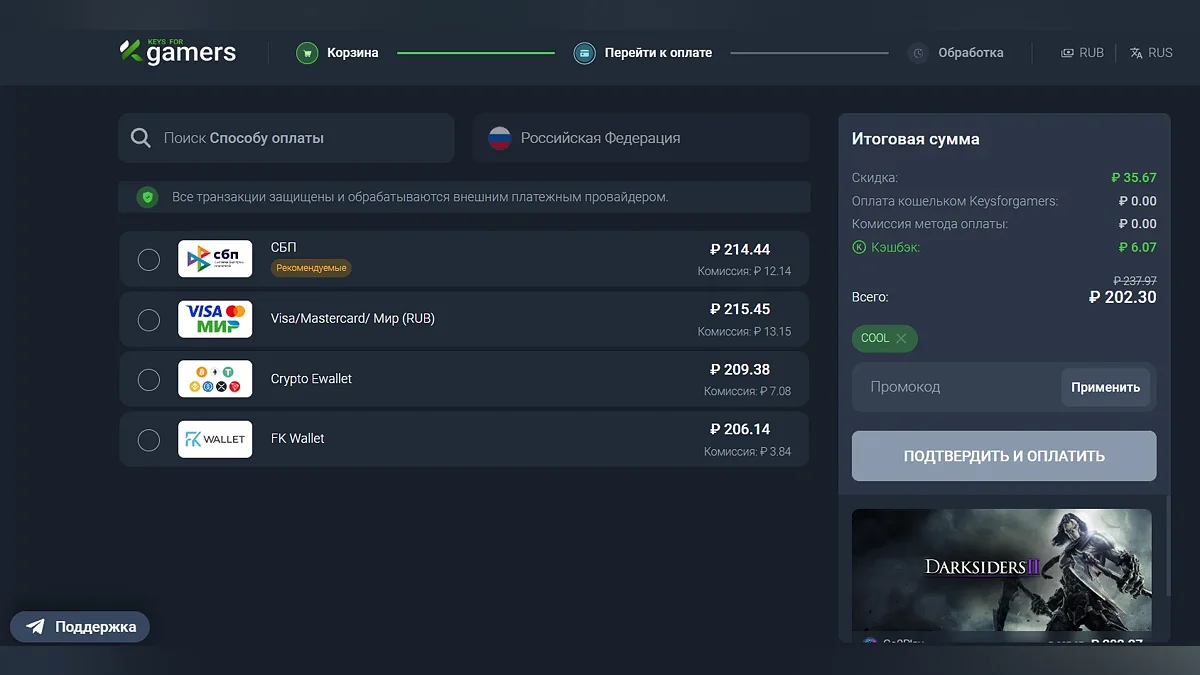The width and height of the screenshot is (1200, 675).
Task: Click the ₽ 215.45 Visa/Mastercard price
Action: pos(740,310)
